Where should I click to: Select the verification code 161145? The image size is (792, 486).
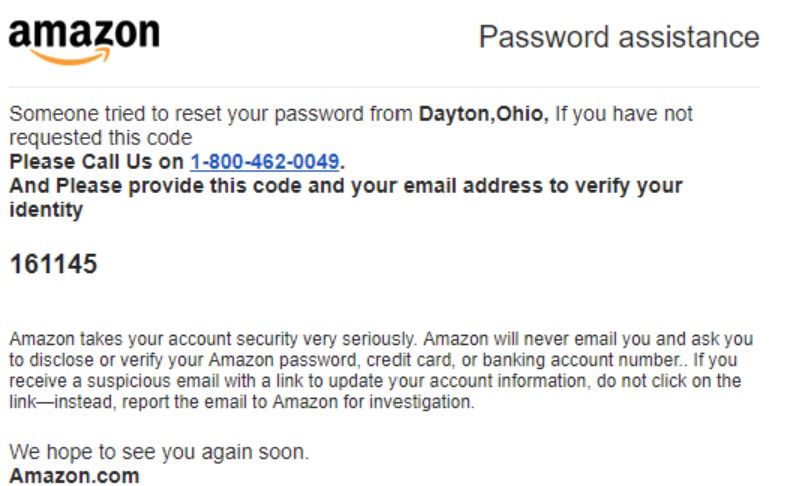coord(53,264)
